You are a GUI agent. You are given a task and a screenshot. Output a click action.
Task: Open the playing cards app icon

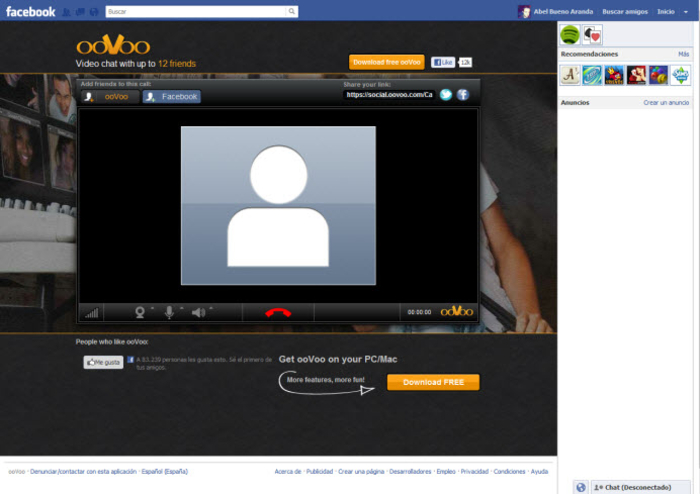(592, 35)
